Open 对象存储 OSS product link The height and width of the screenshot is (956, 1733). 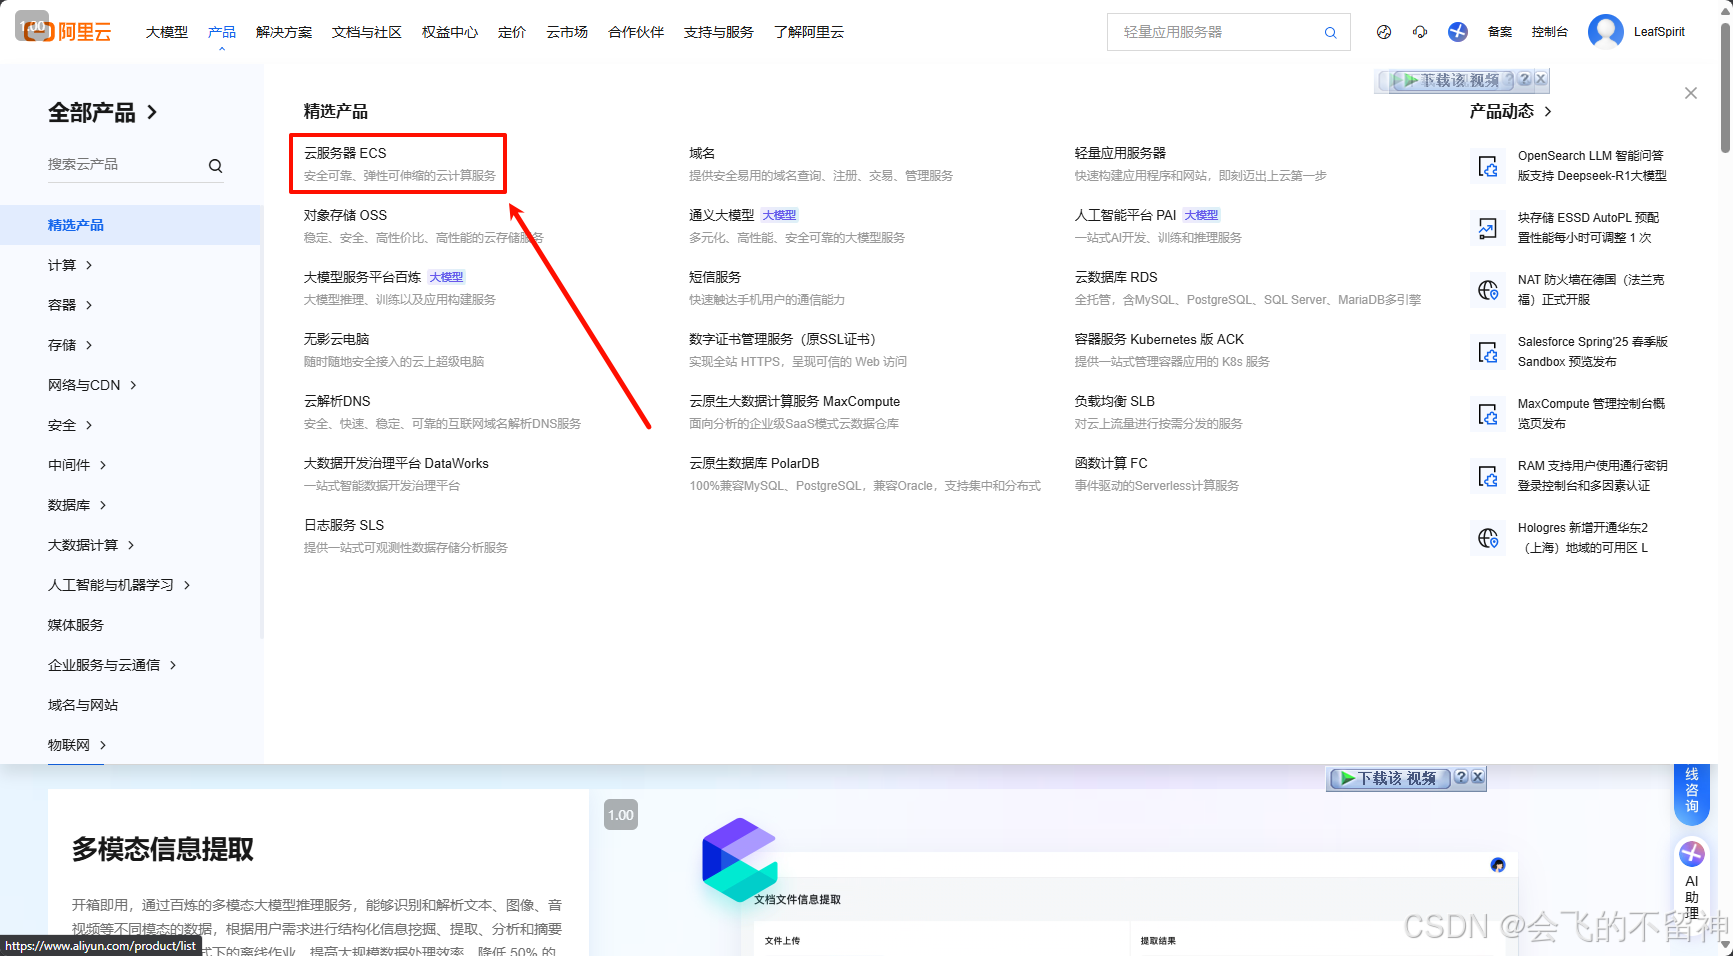(345, 215)
